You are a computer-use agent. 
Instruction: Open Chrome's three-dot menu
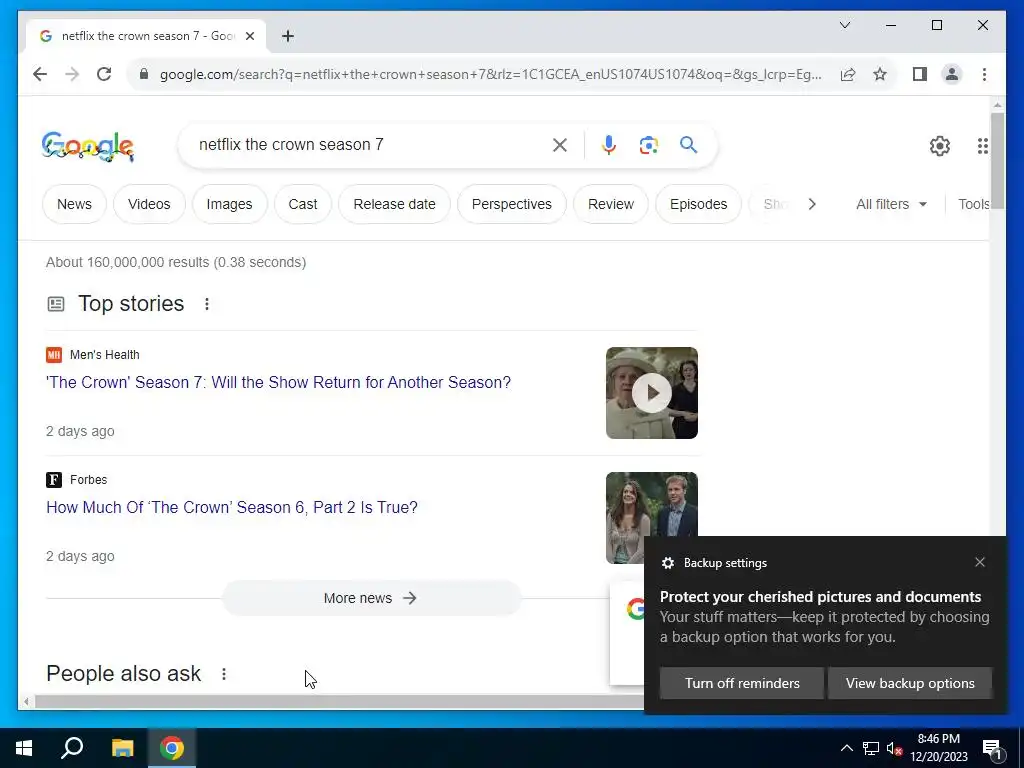coord(984,74)
